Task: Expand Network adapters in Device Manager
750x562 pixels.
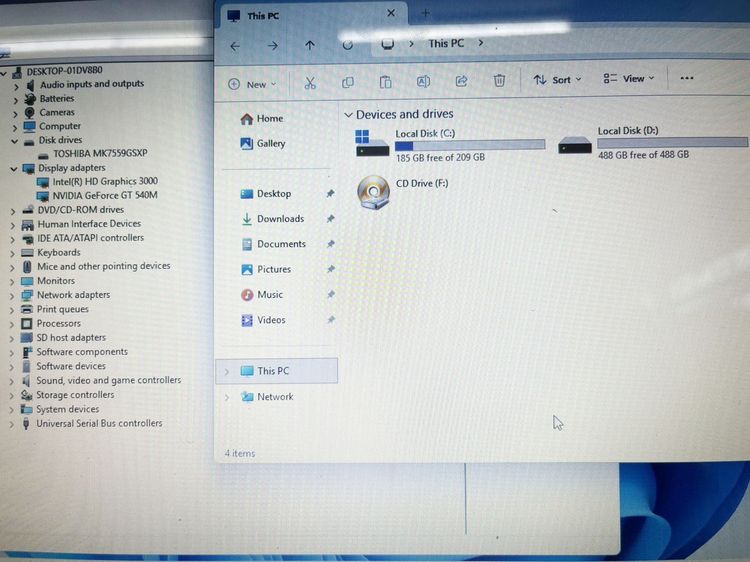Action: tap(12, 297)
